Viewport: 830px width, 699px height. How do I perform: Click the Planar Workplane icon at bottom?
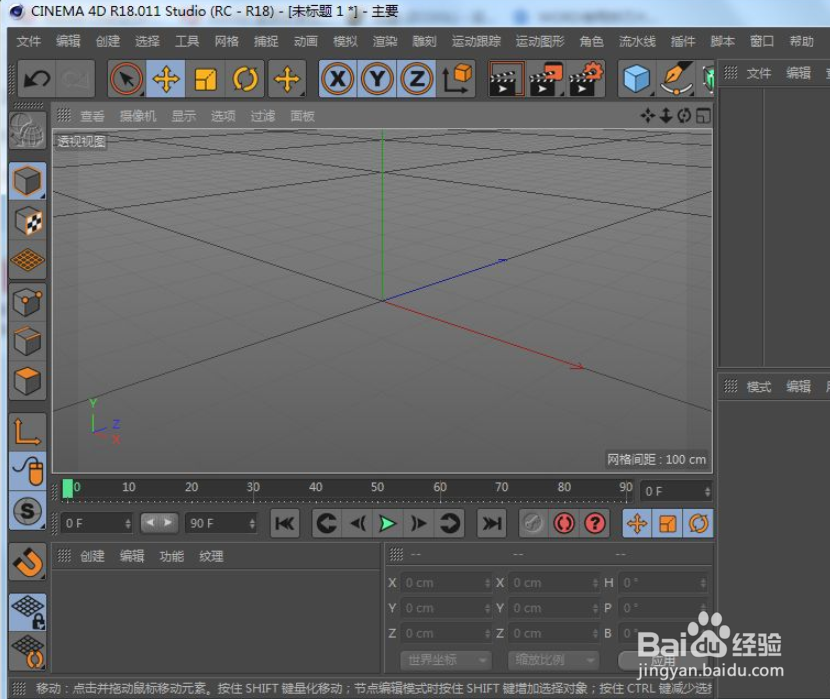tap(28, 652)
